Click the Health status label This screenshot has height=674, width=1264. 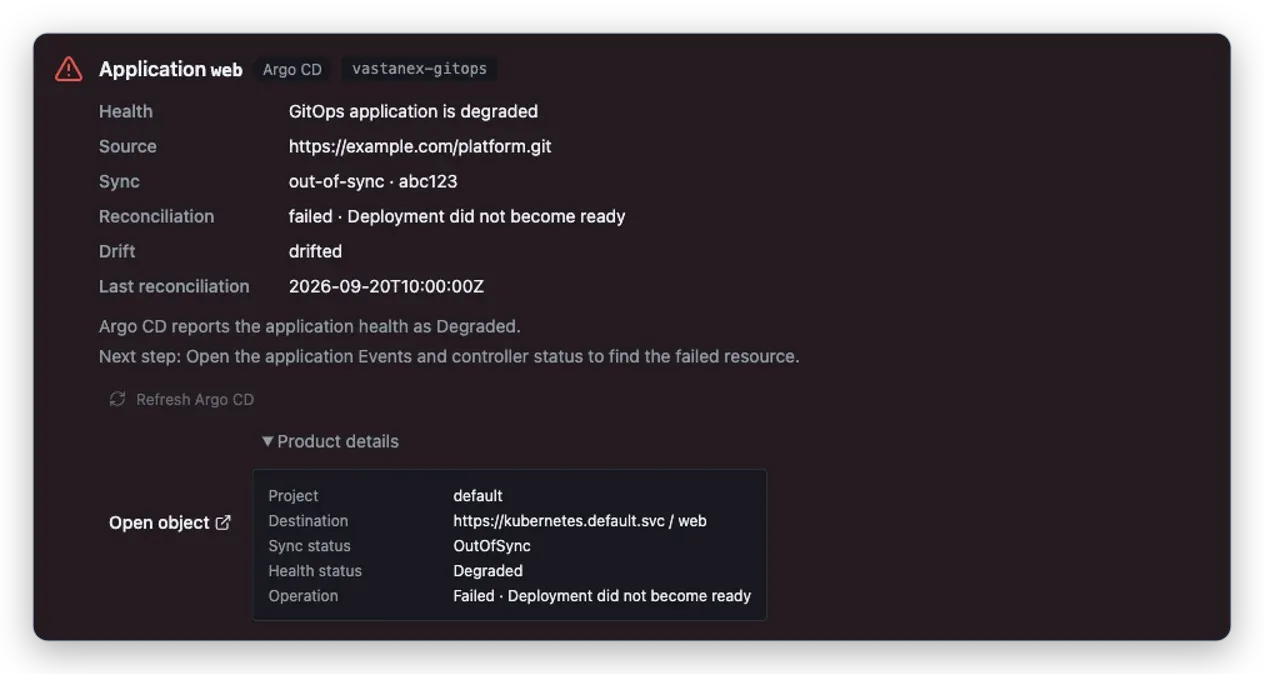click(x=315, y=571)
